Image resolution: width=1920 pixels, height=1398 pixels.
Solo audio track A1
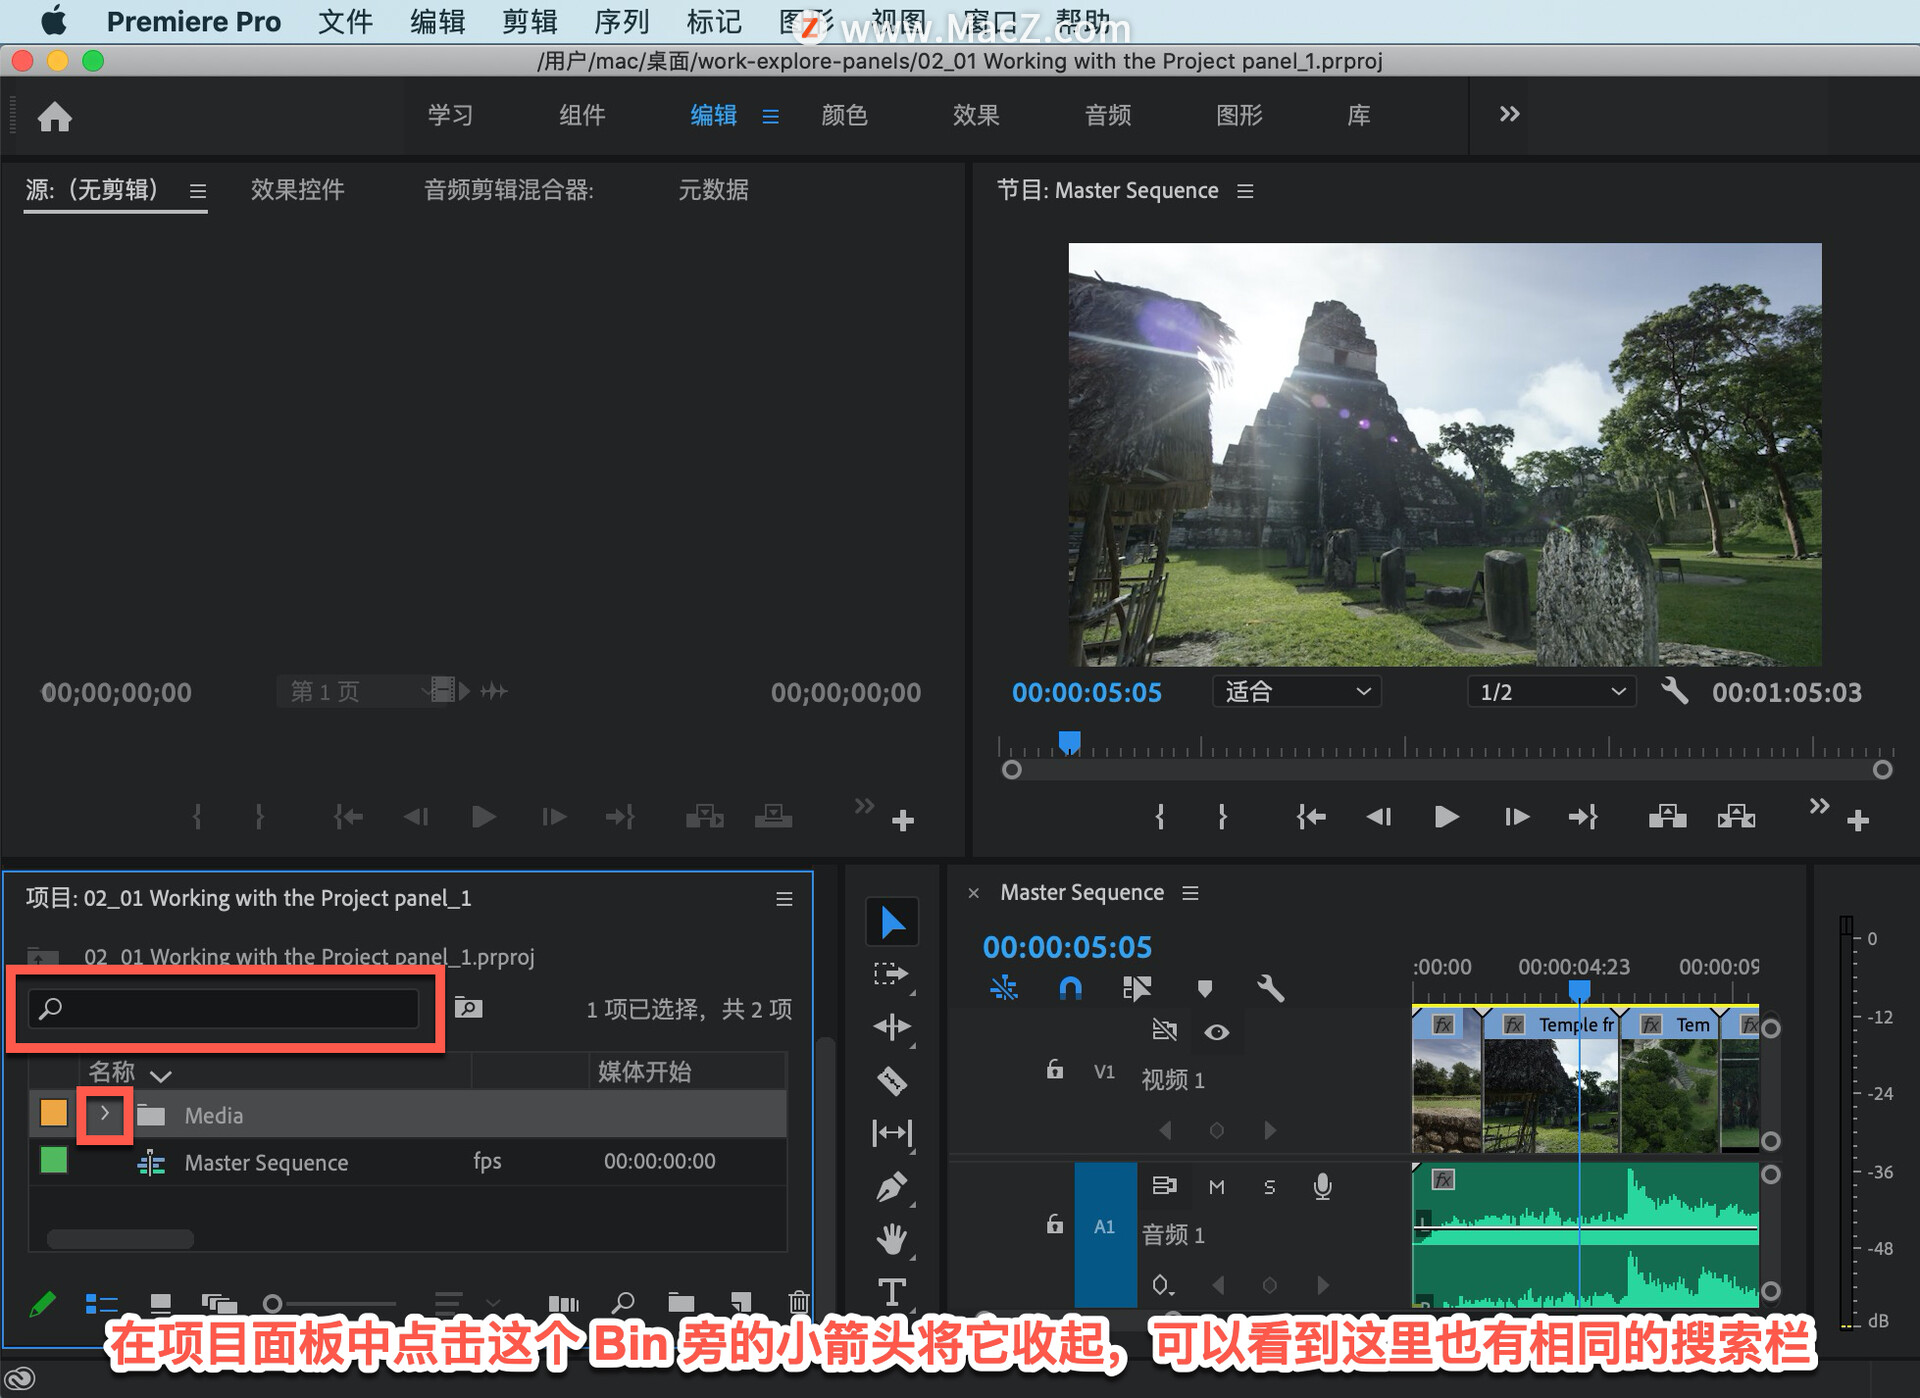click(x=1269, y=1186)
